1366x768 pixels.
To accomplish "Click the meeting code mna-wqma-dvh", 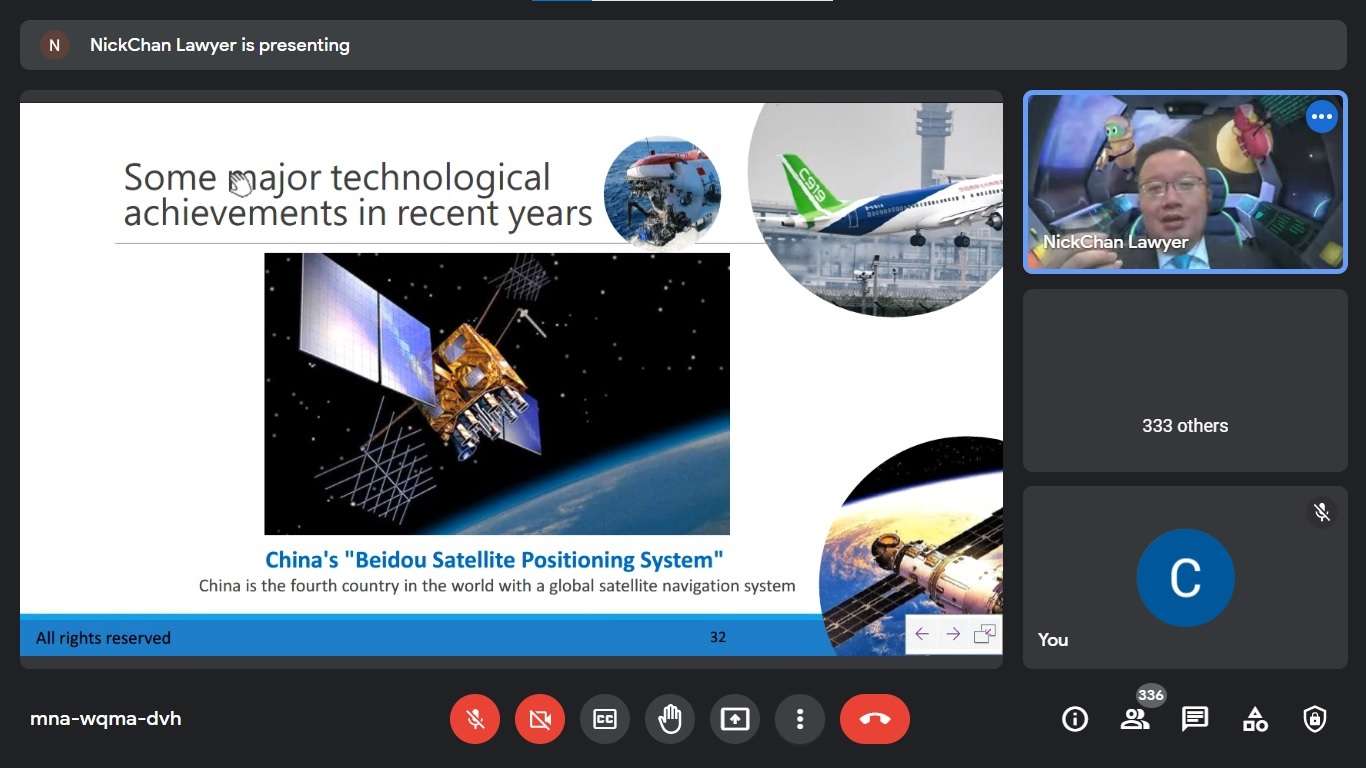I will click(106, 719).
